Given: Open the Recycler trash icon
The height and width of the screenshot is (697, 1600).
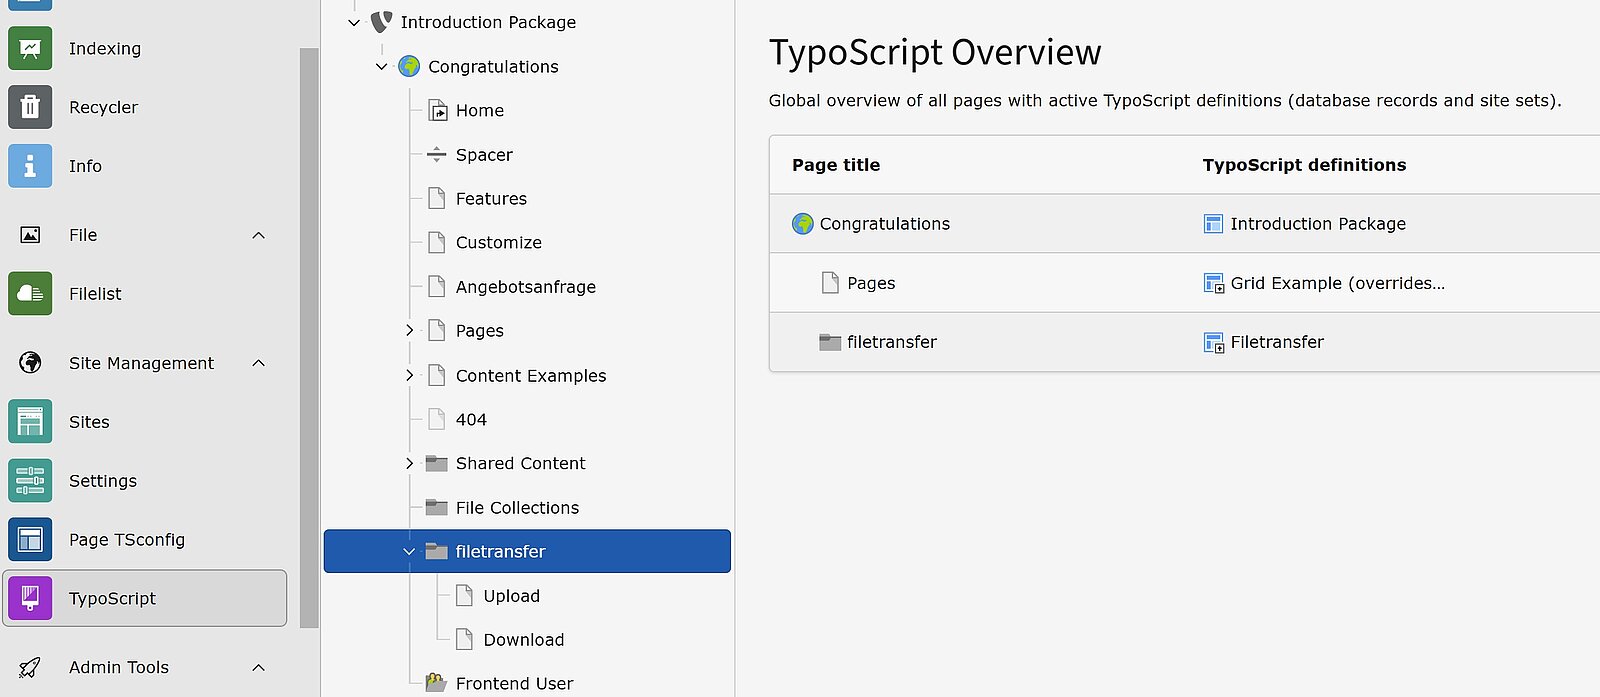Looking at the screenshot, I should (x=30, y=107).
